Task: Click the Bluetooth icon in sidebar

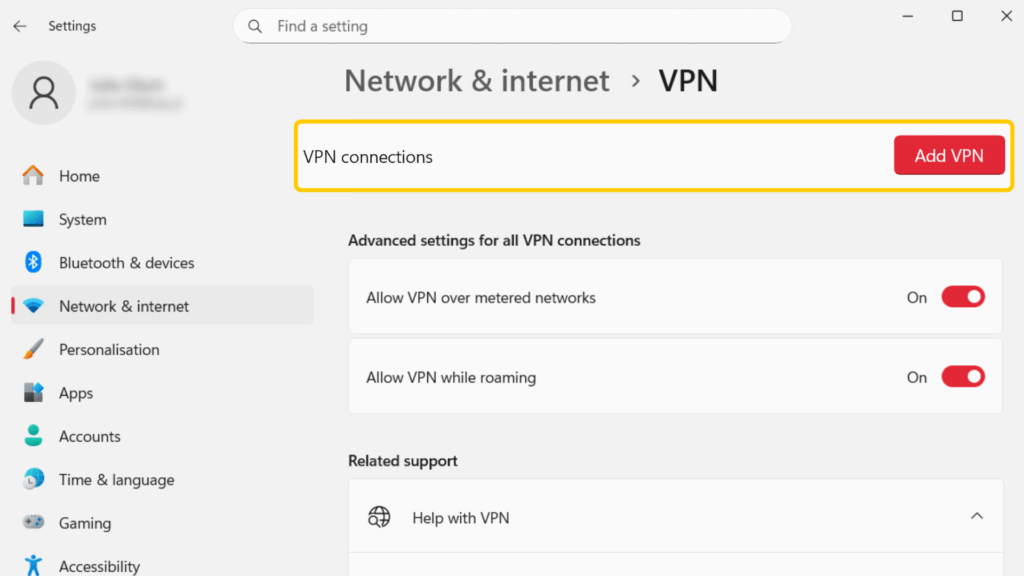Action: point(34,263)
